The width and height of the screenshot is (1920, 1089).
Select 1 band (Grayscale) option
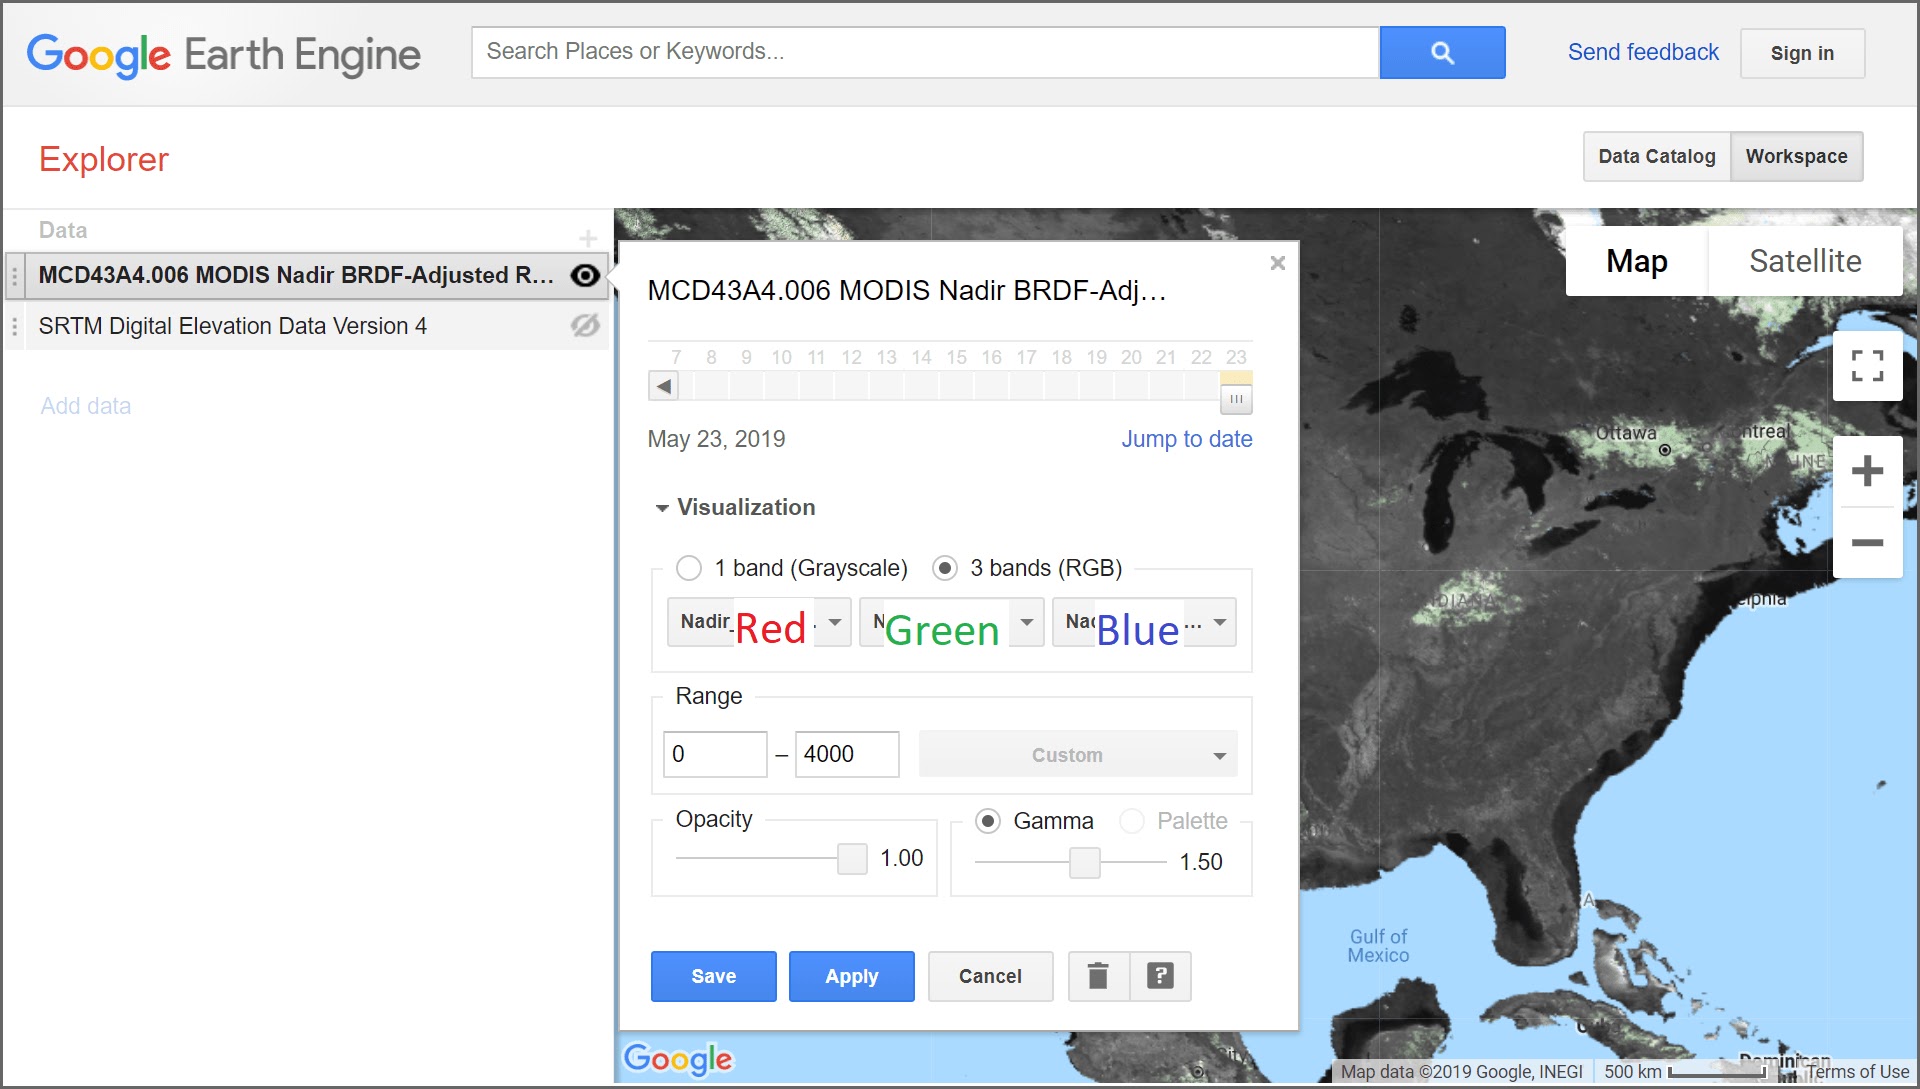click(x=689, y=568)
